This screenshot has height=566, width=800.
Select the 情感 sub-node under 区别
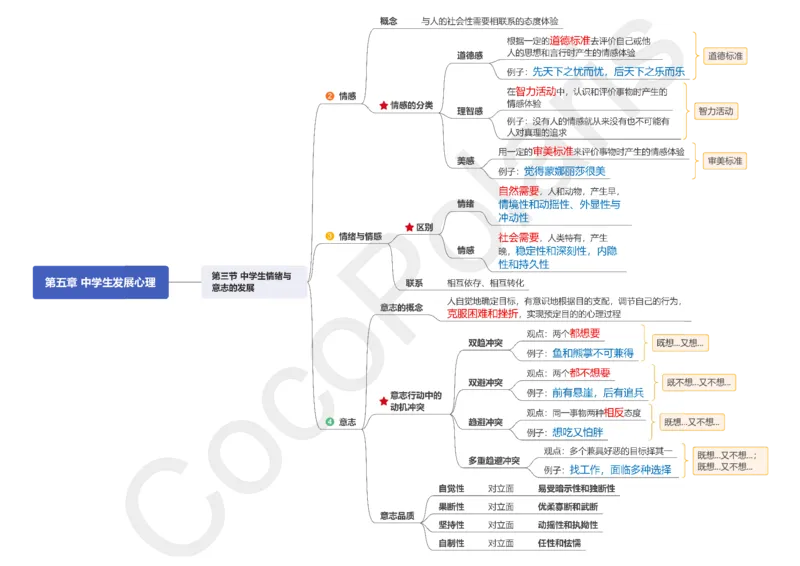coord(465,250)
